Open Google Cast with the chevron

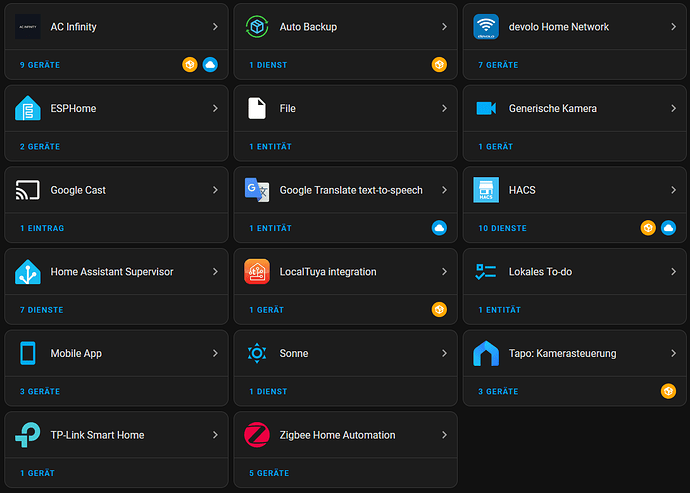pos(215,190)
